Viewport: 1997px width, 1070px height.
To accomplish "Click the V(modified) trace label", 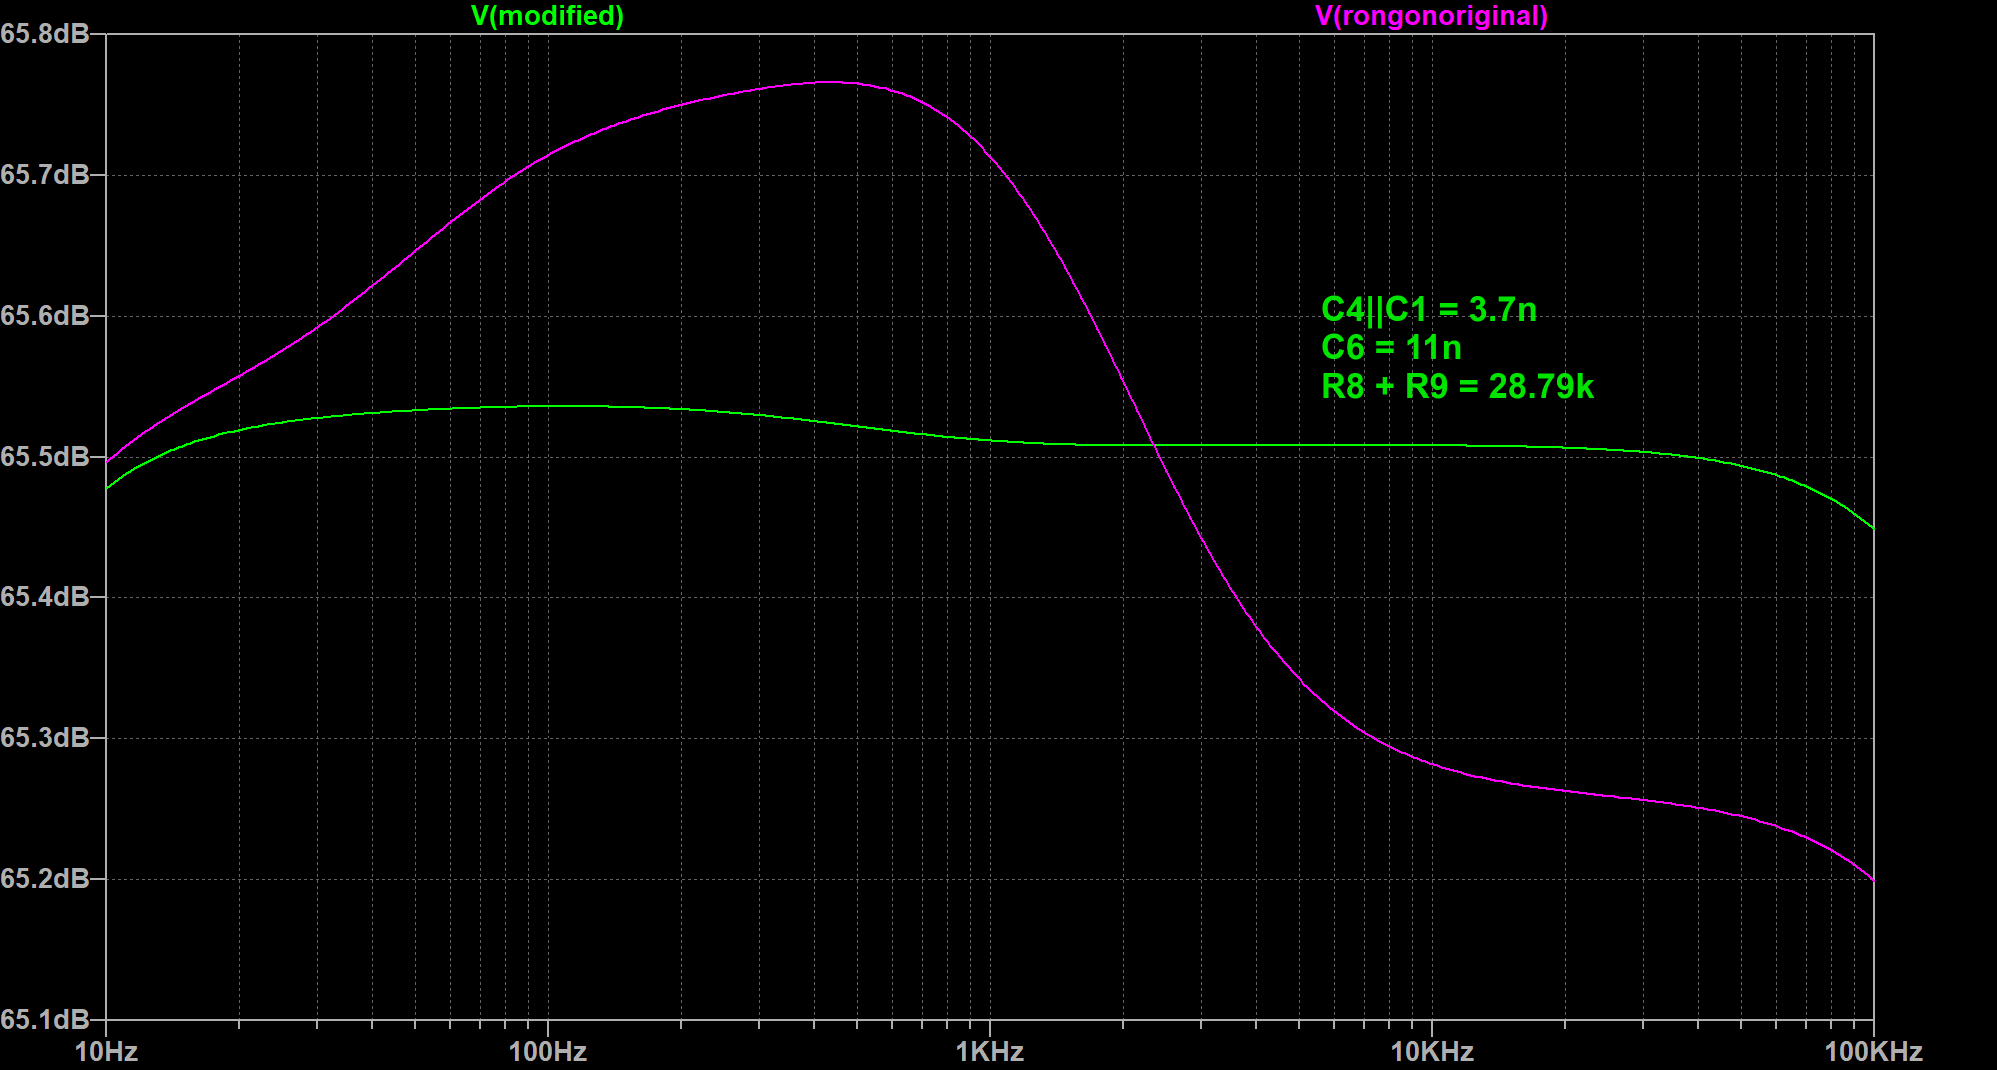I will coord(547,16).
